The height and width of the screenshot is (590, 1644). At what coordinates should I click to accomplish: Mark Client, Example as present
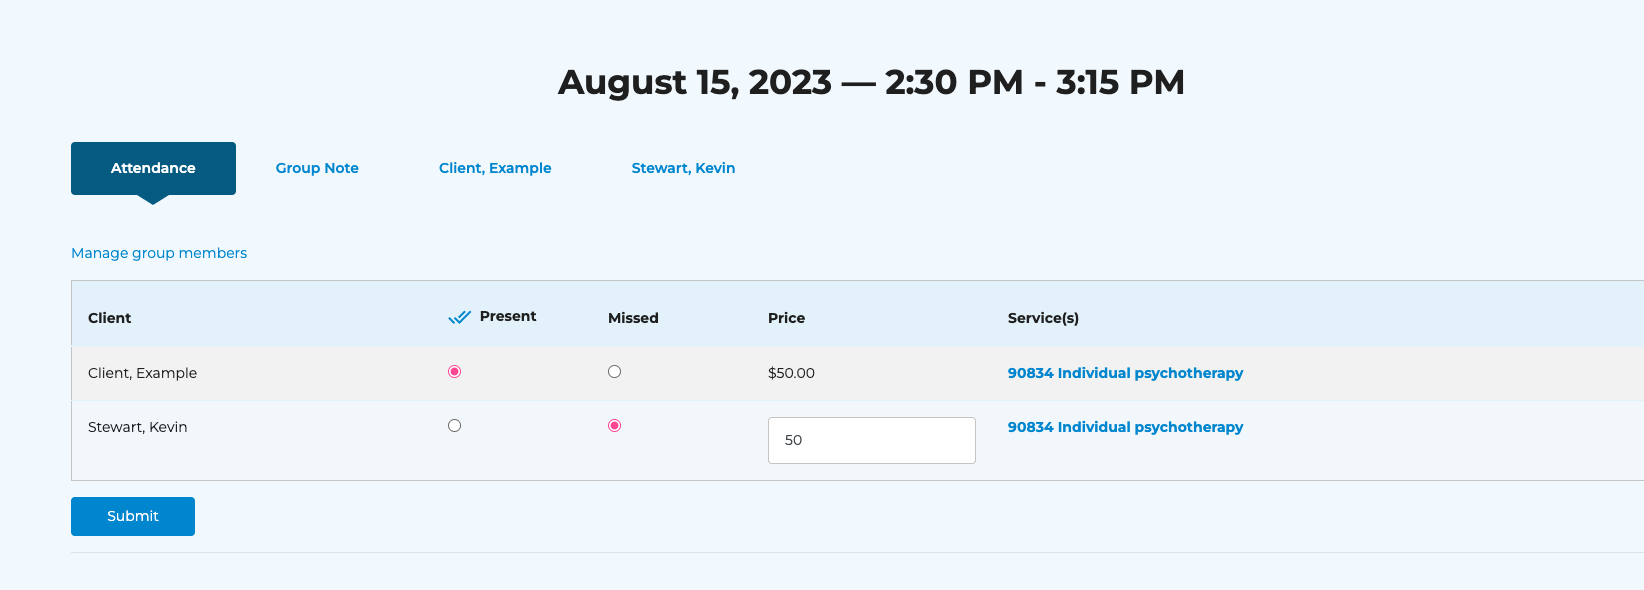455,372
